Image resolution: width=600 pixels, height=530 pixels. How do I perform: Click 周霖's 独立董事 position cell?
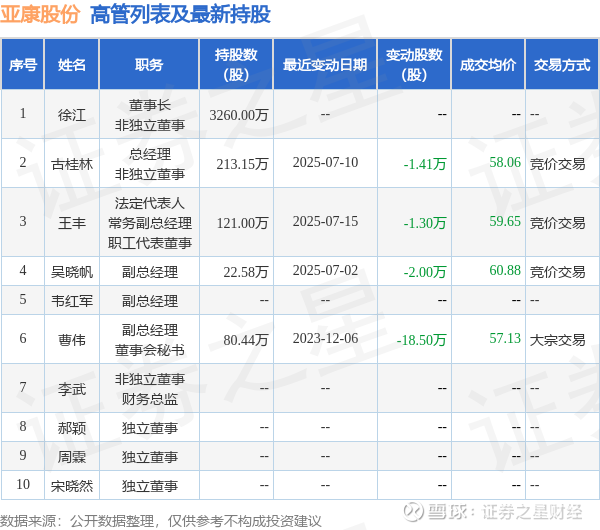(150, 457)
